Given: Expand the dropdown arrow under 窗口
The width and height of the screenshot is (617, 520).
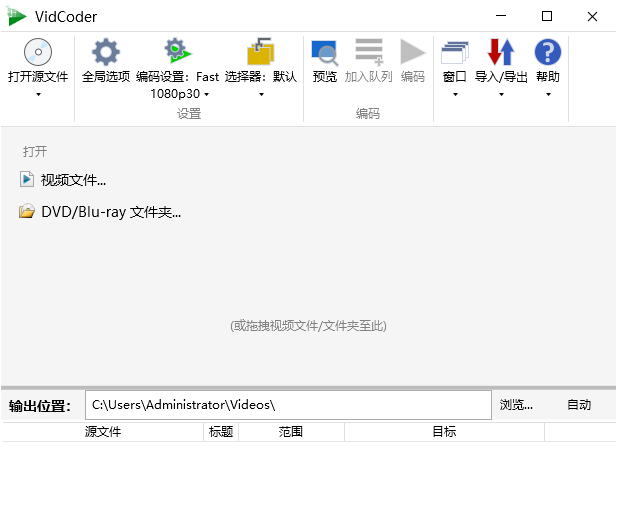Looking at the screenshot, I should pyautogui.click(x=454, y=95).
